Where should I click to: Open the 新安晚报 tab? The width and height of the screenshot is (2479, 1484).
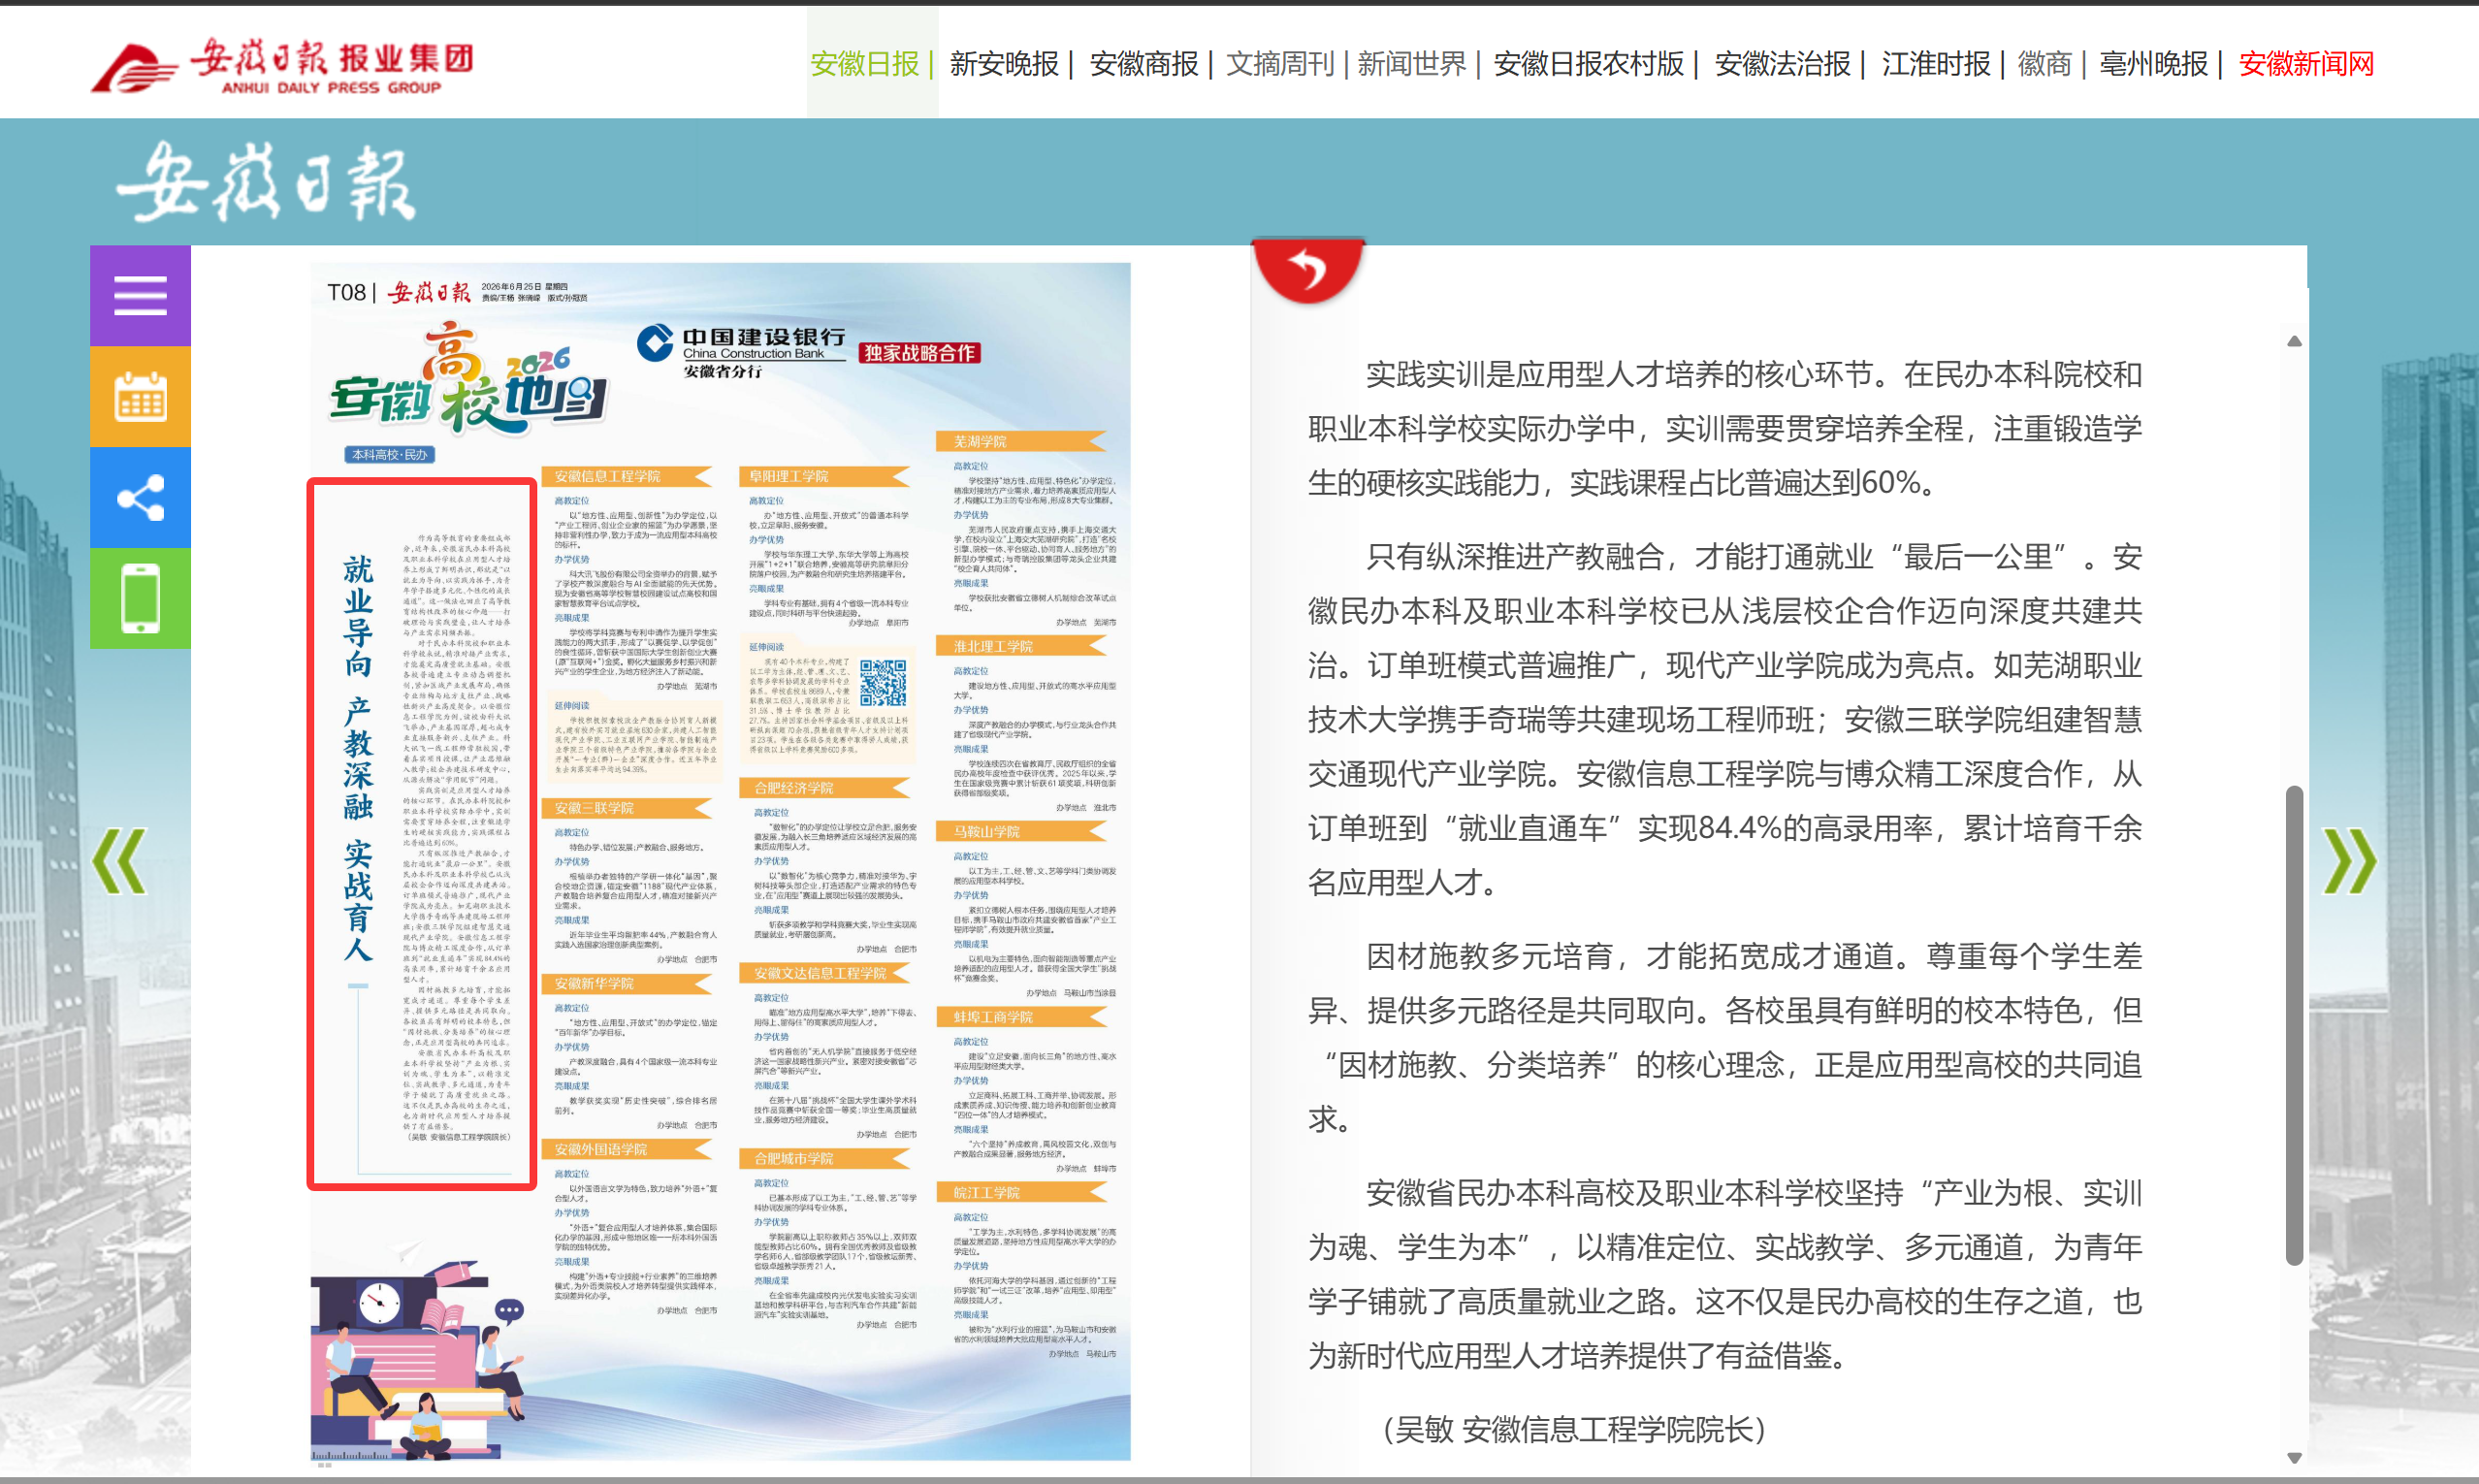point(1004,64)
